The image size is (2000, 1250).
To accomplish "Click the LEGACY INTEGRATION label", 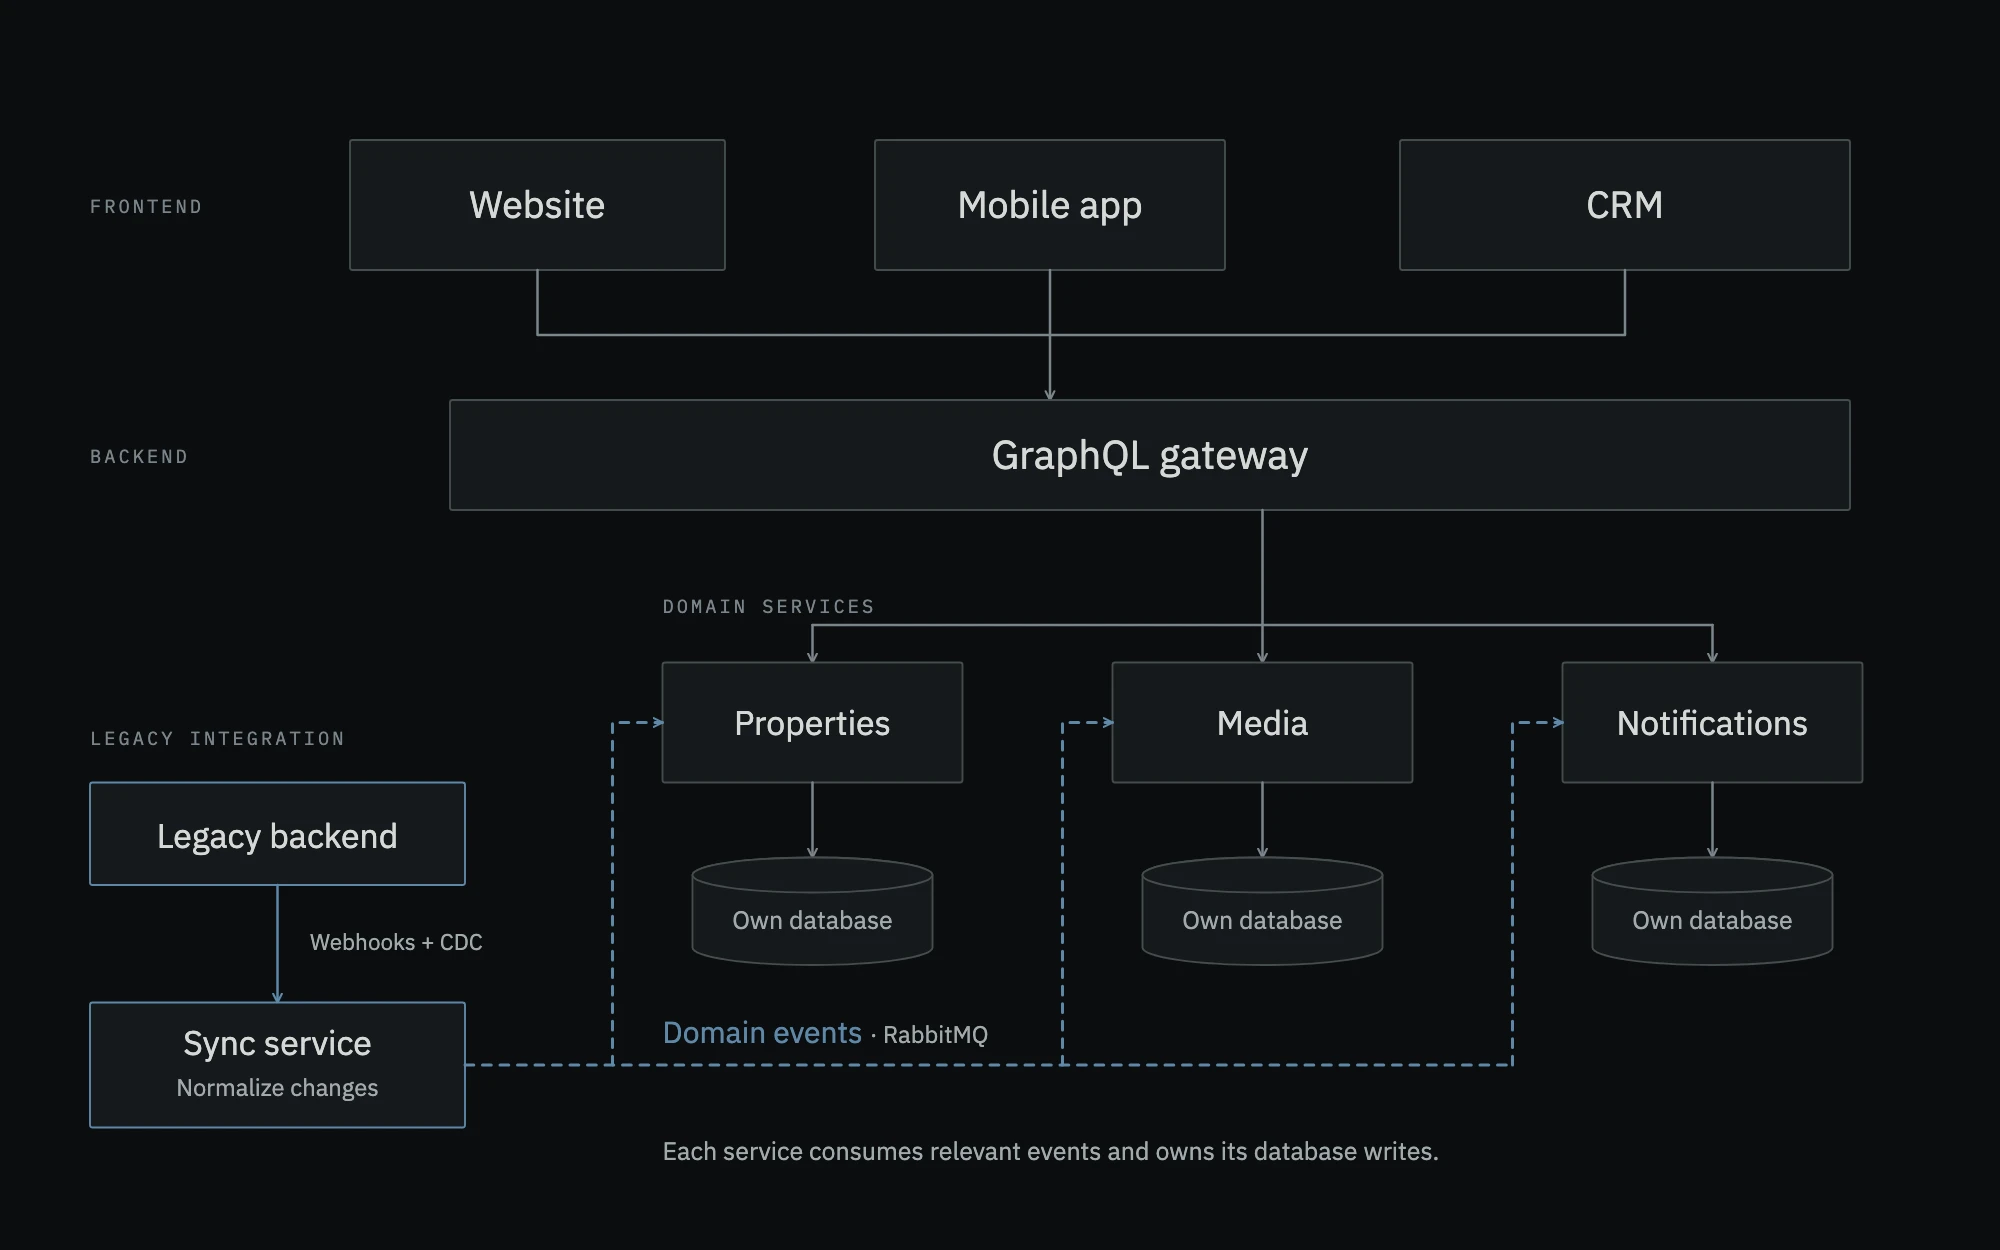I will pos(217,739).
